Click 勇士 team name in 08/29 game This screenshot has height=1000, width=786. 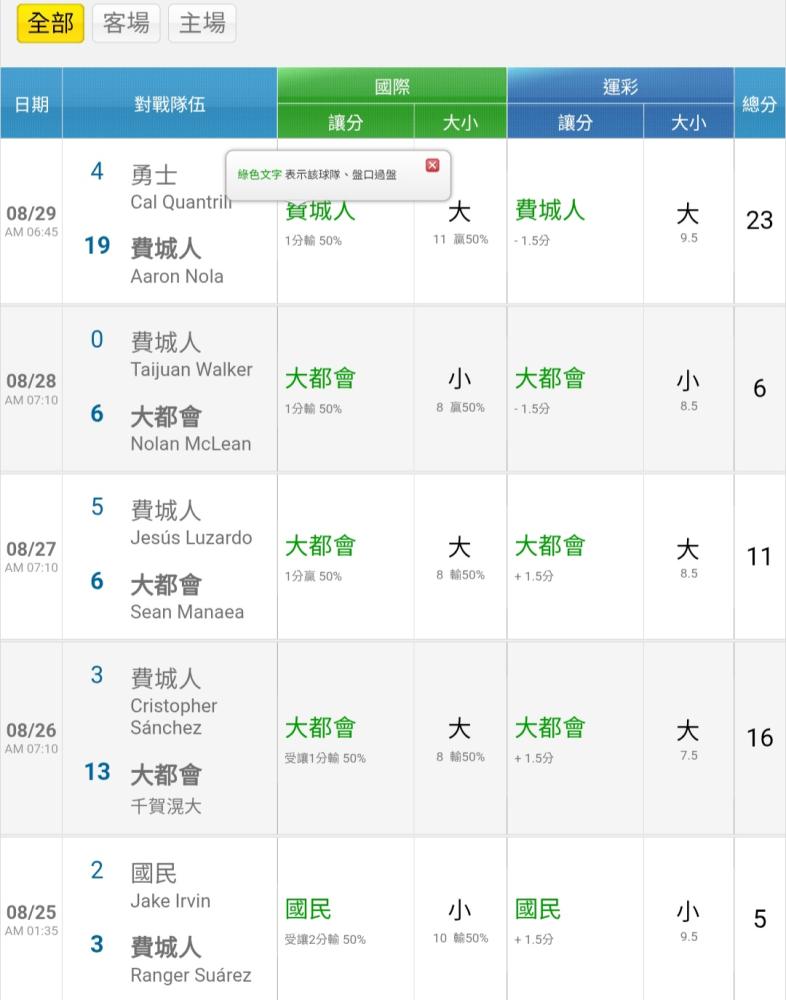coord(154,175)
